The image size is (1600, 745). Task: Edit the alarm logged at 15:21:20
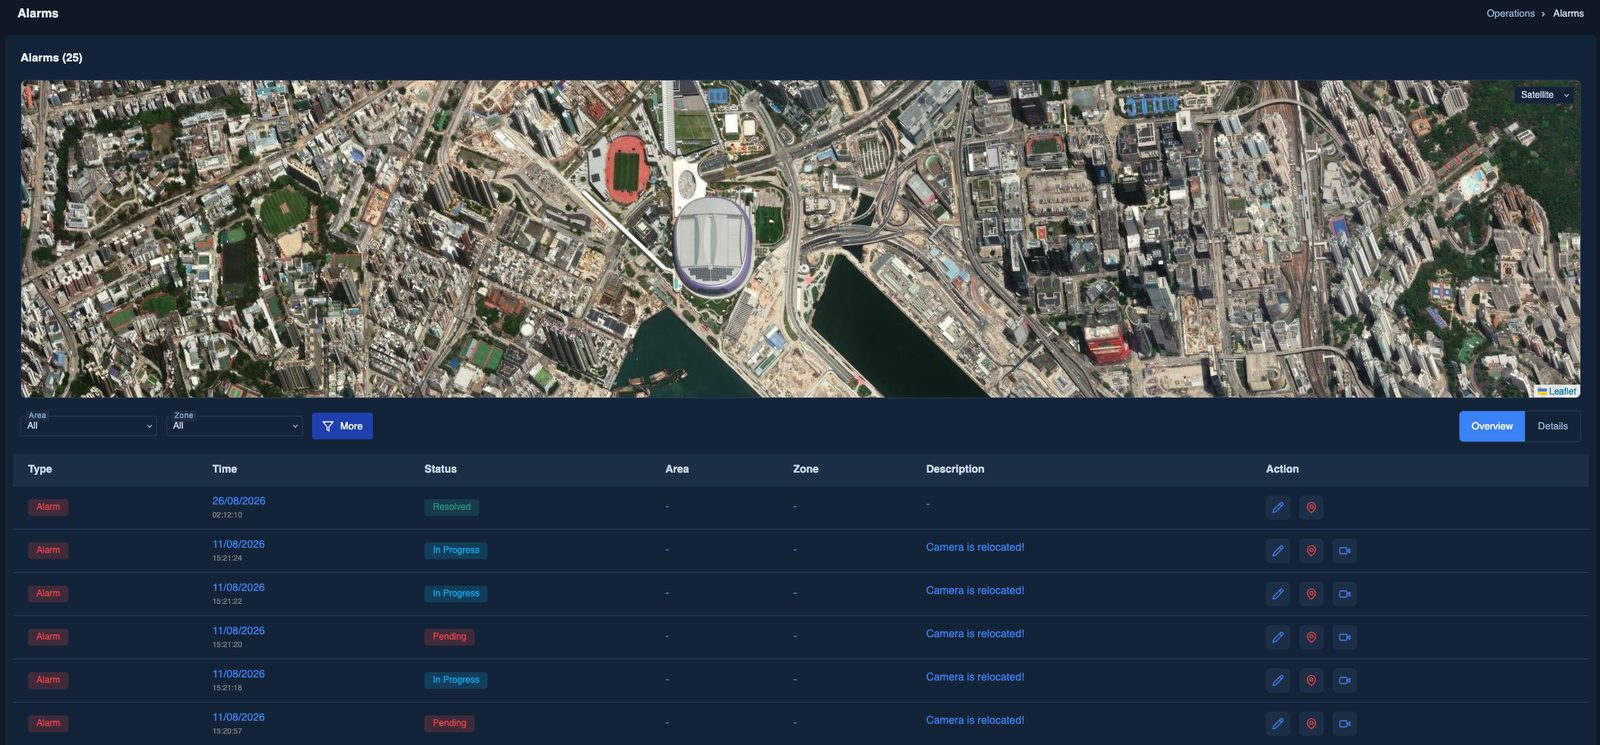[1278, 637]
